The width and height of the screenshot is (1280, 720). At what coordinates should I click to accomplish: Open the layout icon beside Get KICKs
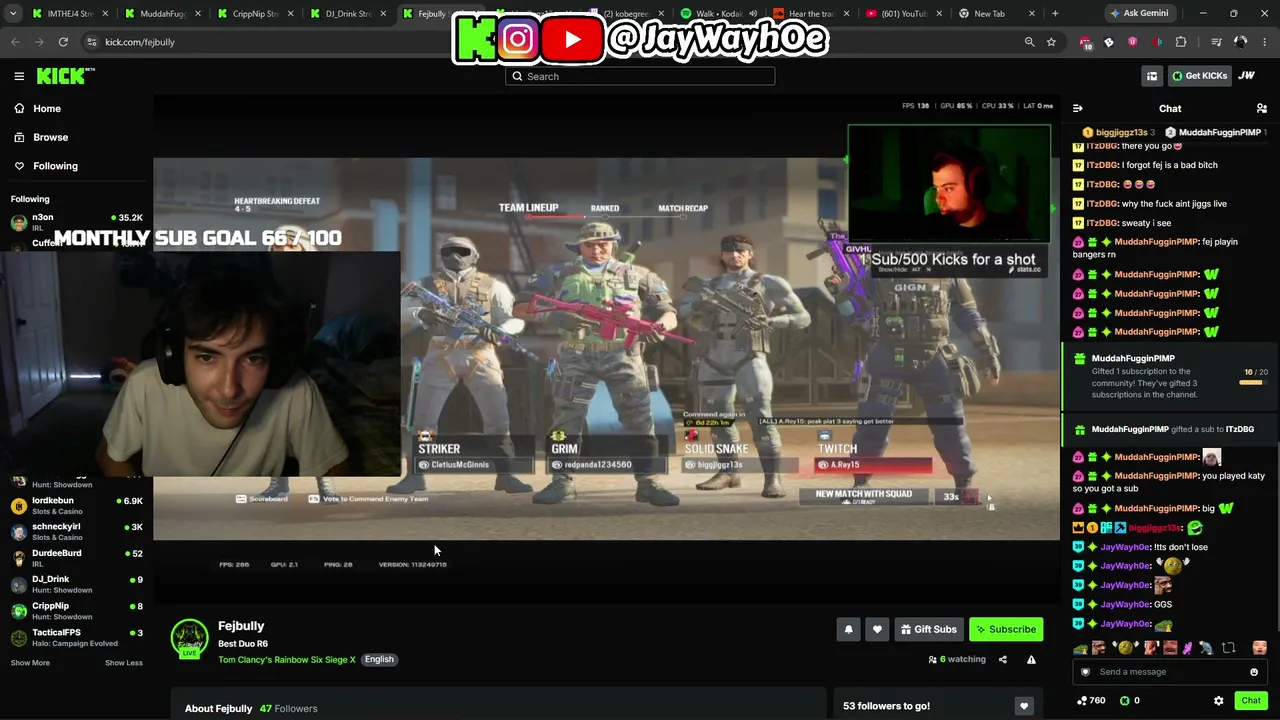pyautogui.click(x=1152, y=76)
